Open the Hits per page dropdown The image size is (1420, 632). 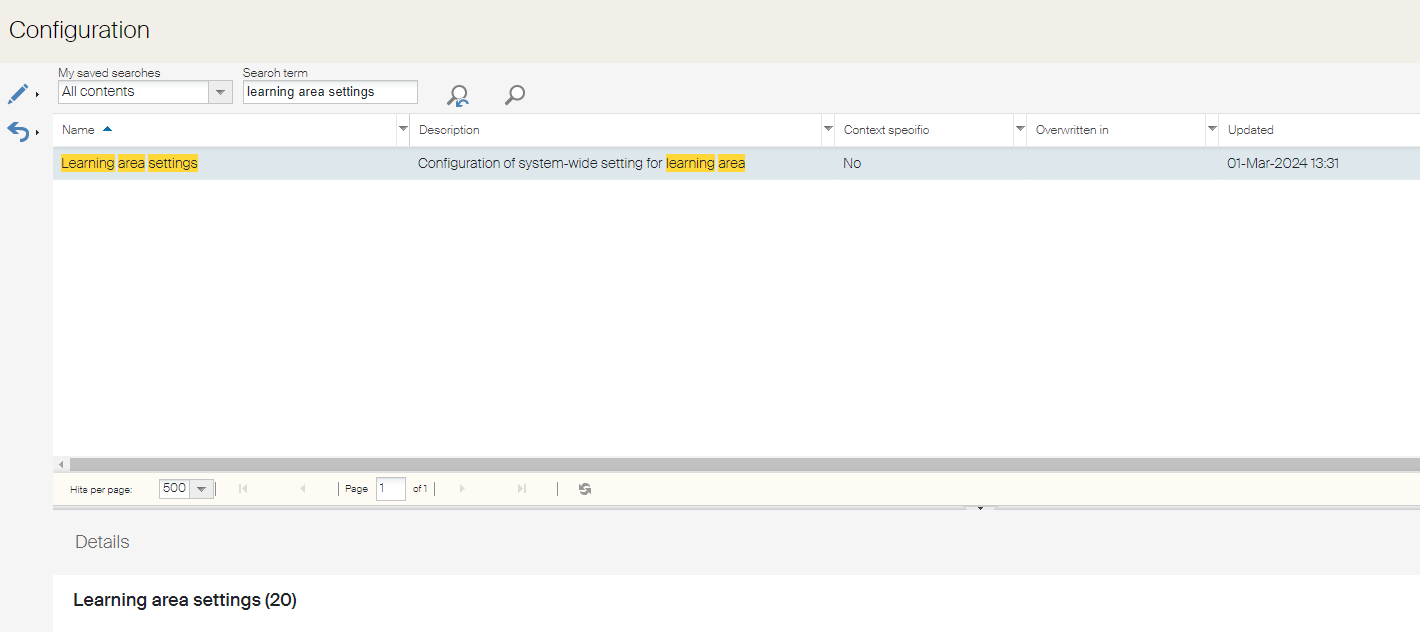coord(201,489)
